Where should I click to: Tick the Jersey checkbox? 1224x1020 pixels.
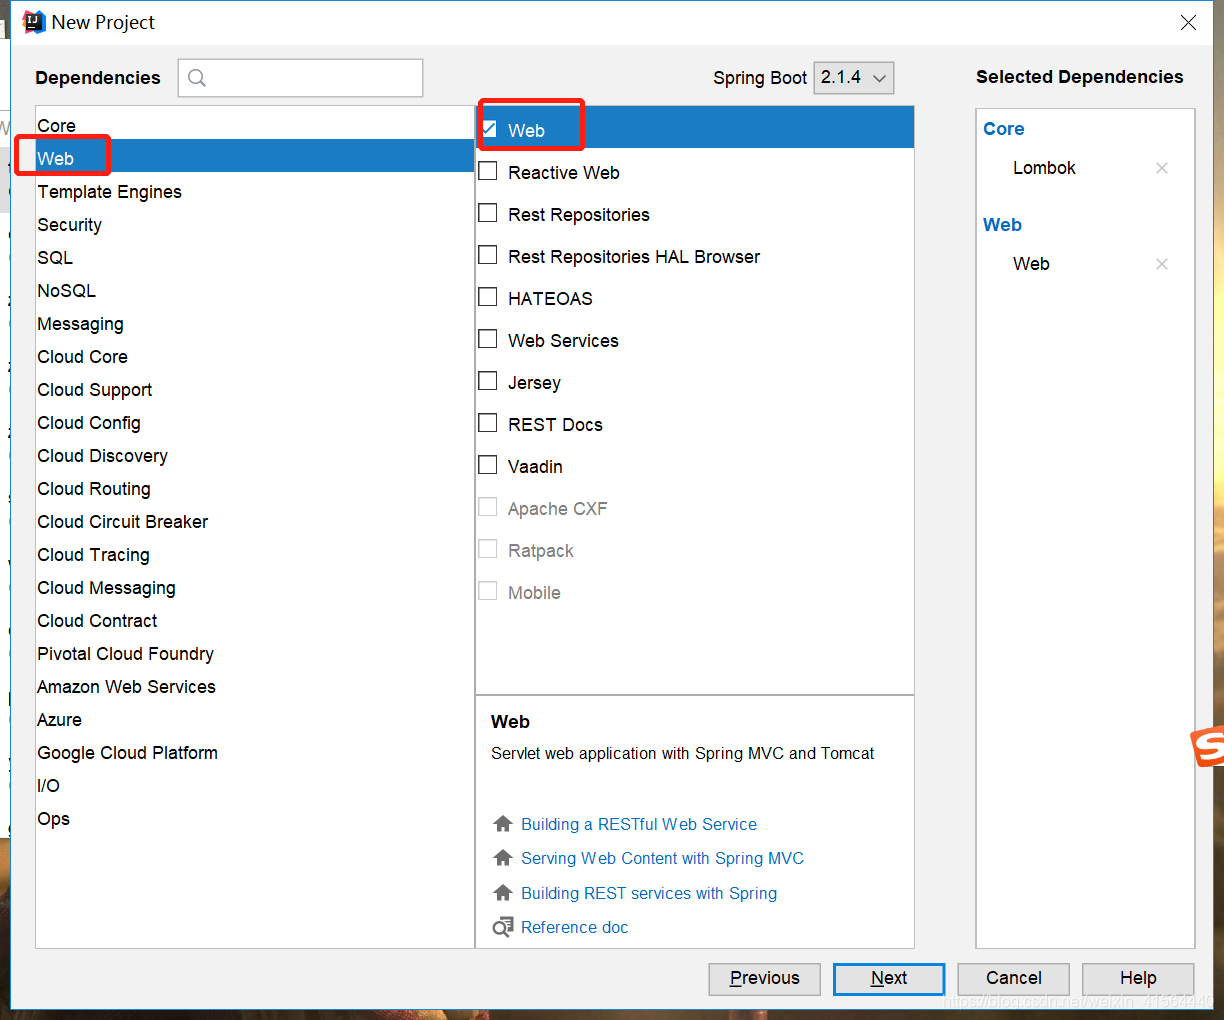[488, 381]
